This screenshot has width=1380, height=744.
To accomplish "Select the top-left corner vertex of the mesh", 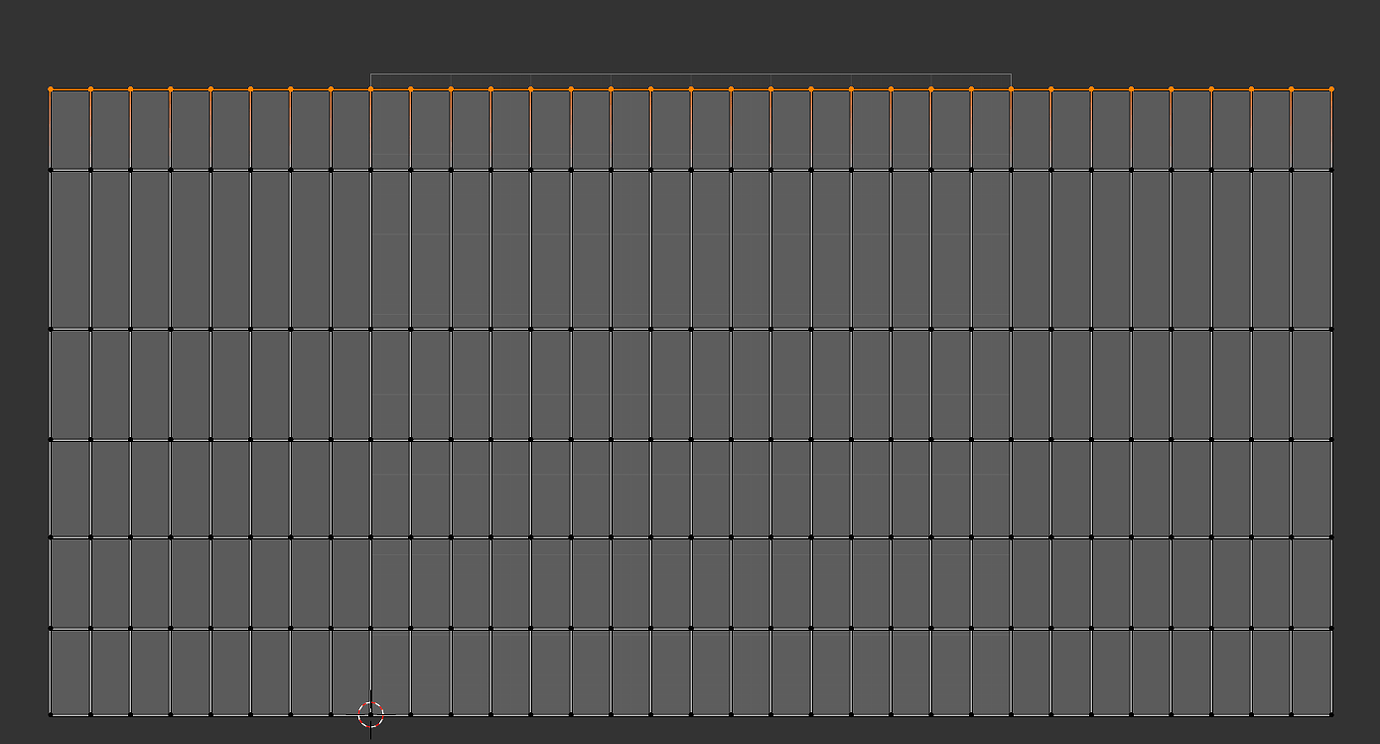I will click(51, 88).
